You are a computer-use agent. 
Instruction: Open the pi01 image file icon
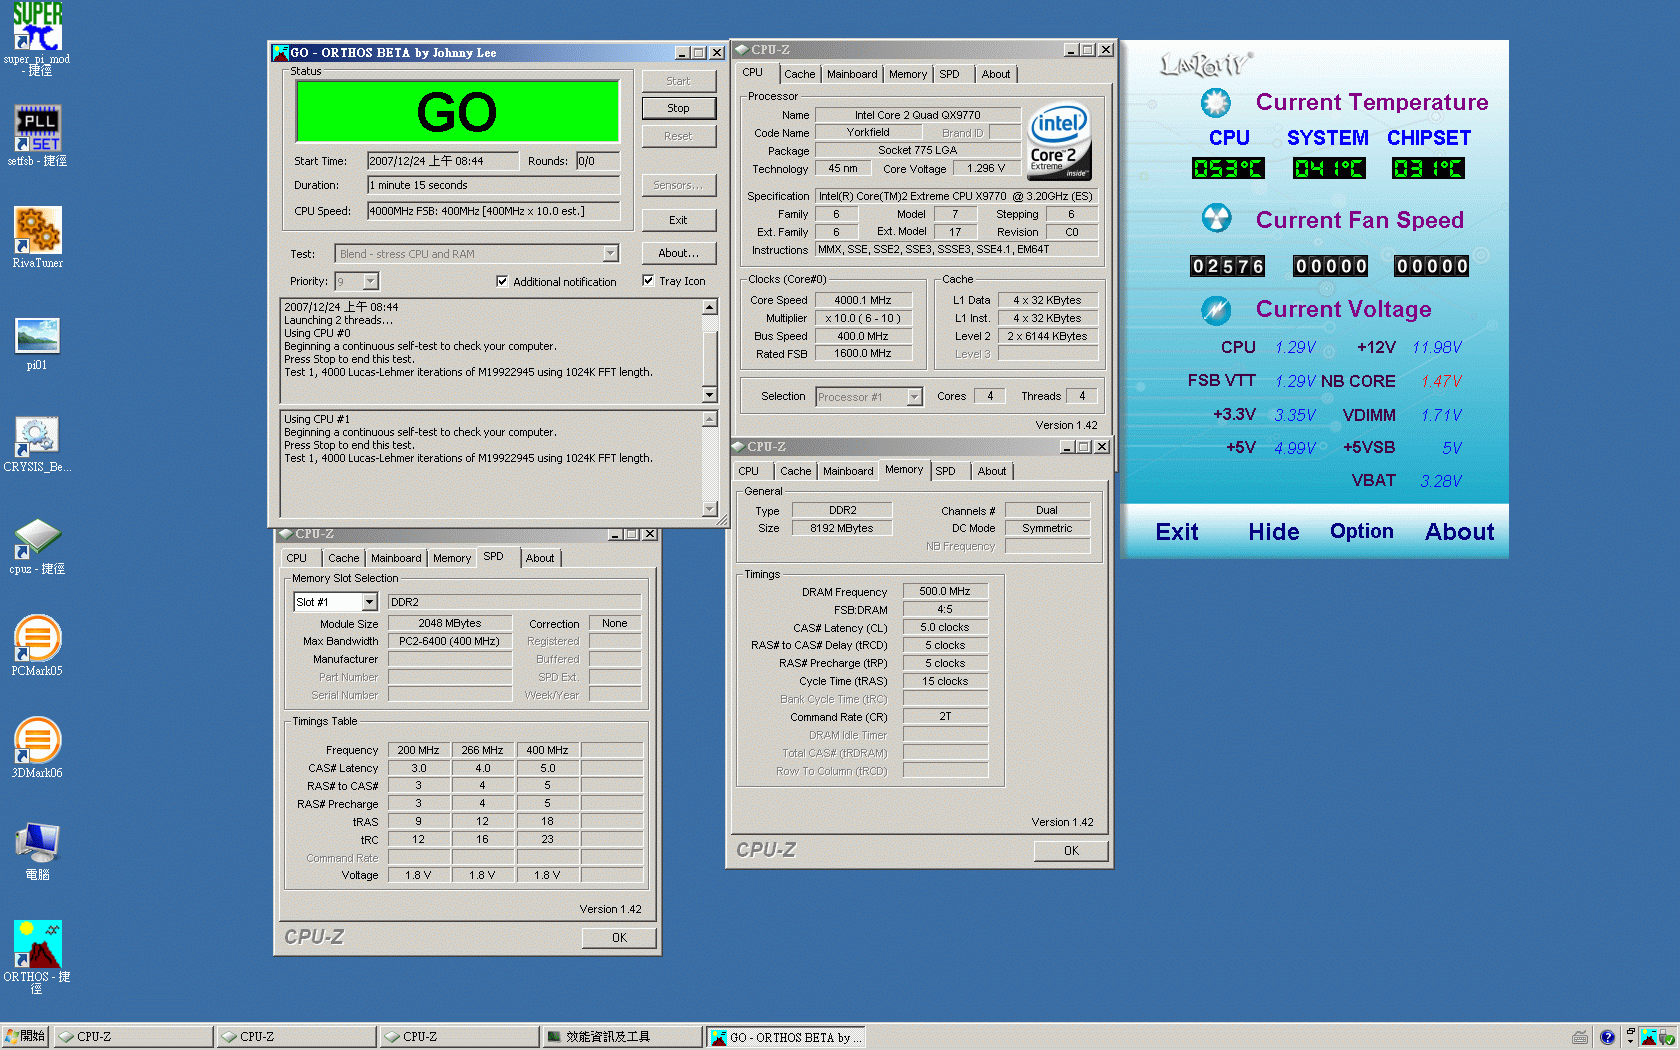[37, 343]
